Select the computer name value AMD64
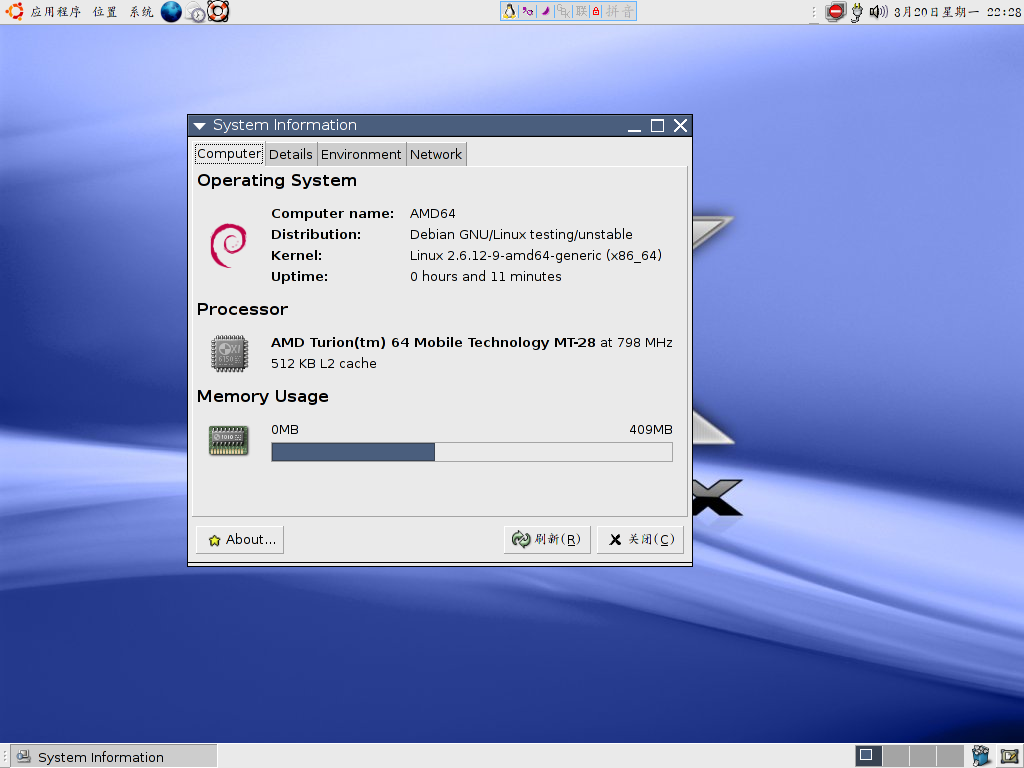This screenshot has height=768, width=1024. click(x=432, y=214)
